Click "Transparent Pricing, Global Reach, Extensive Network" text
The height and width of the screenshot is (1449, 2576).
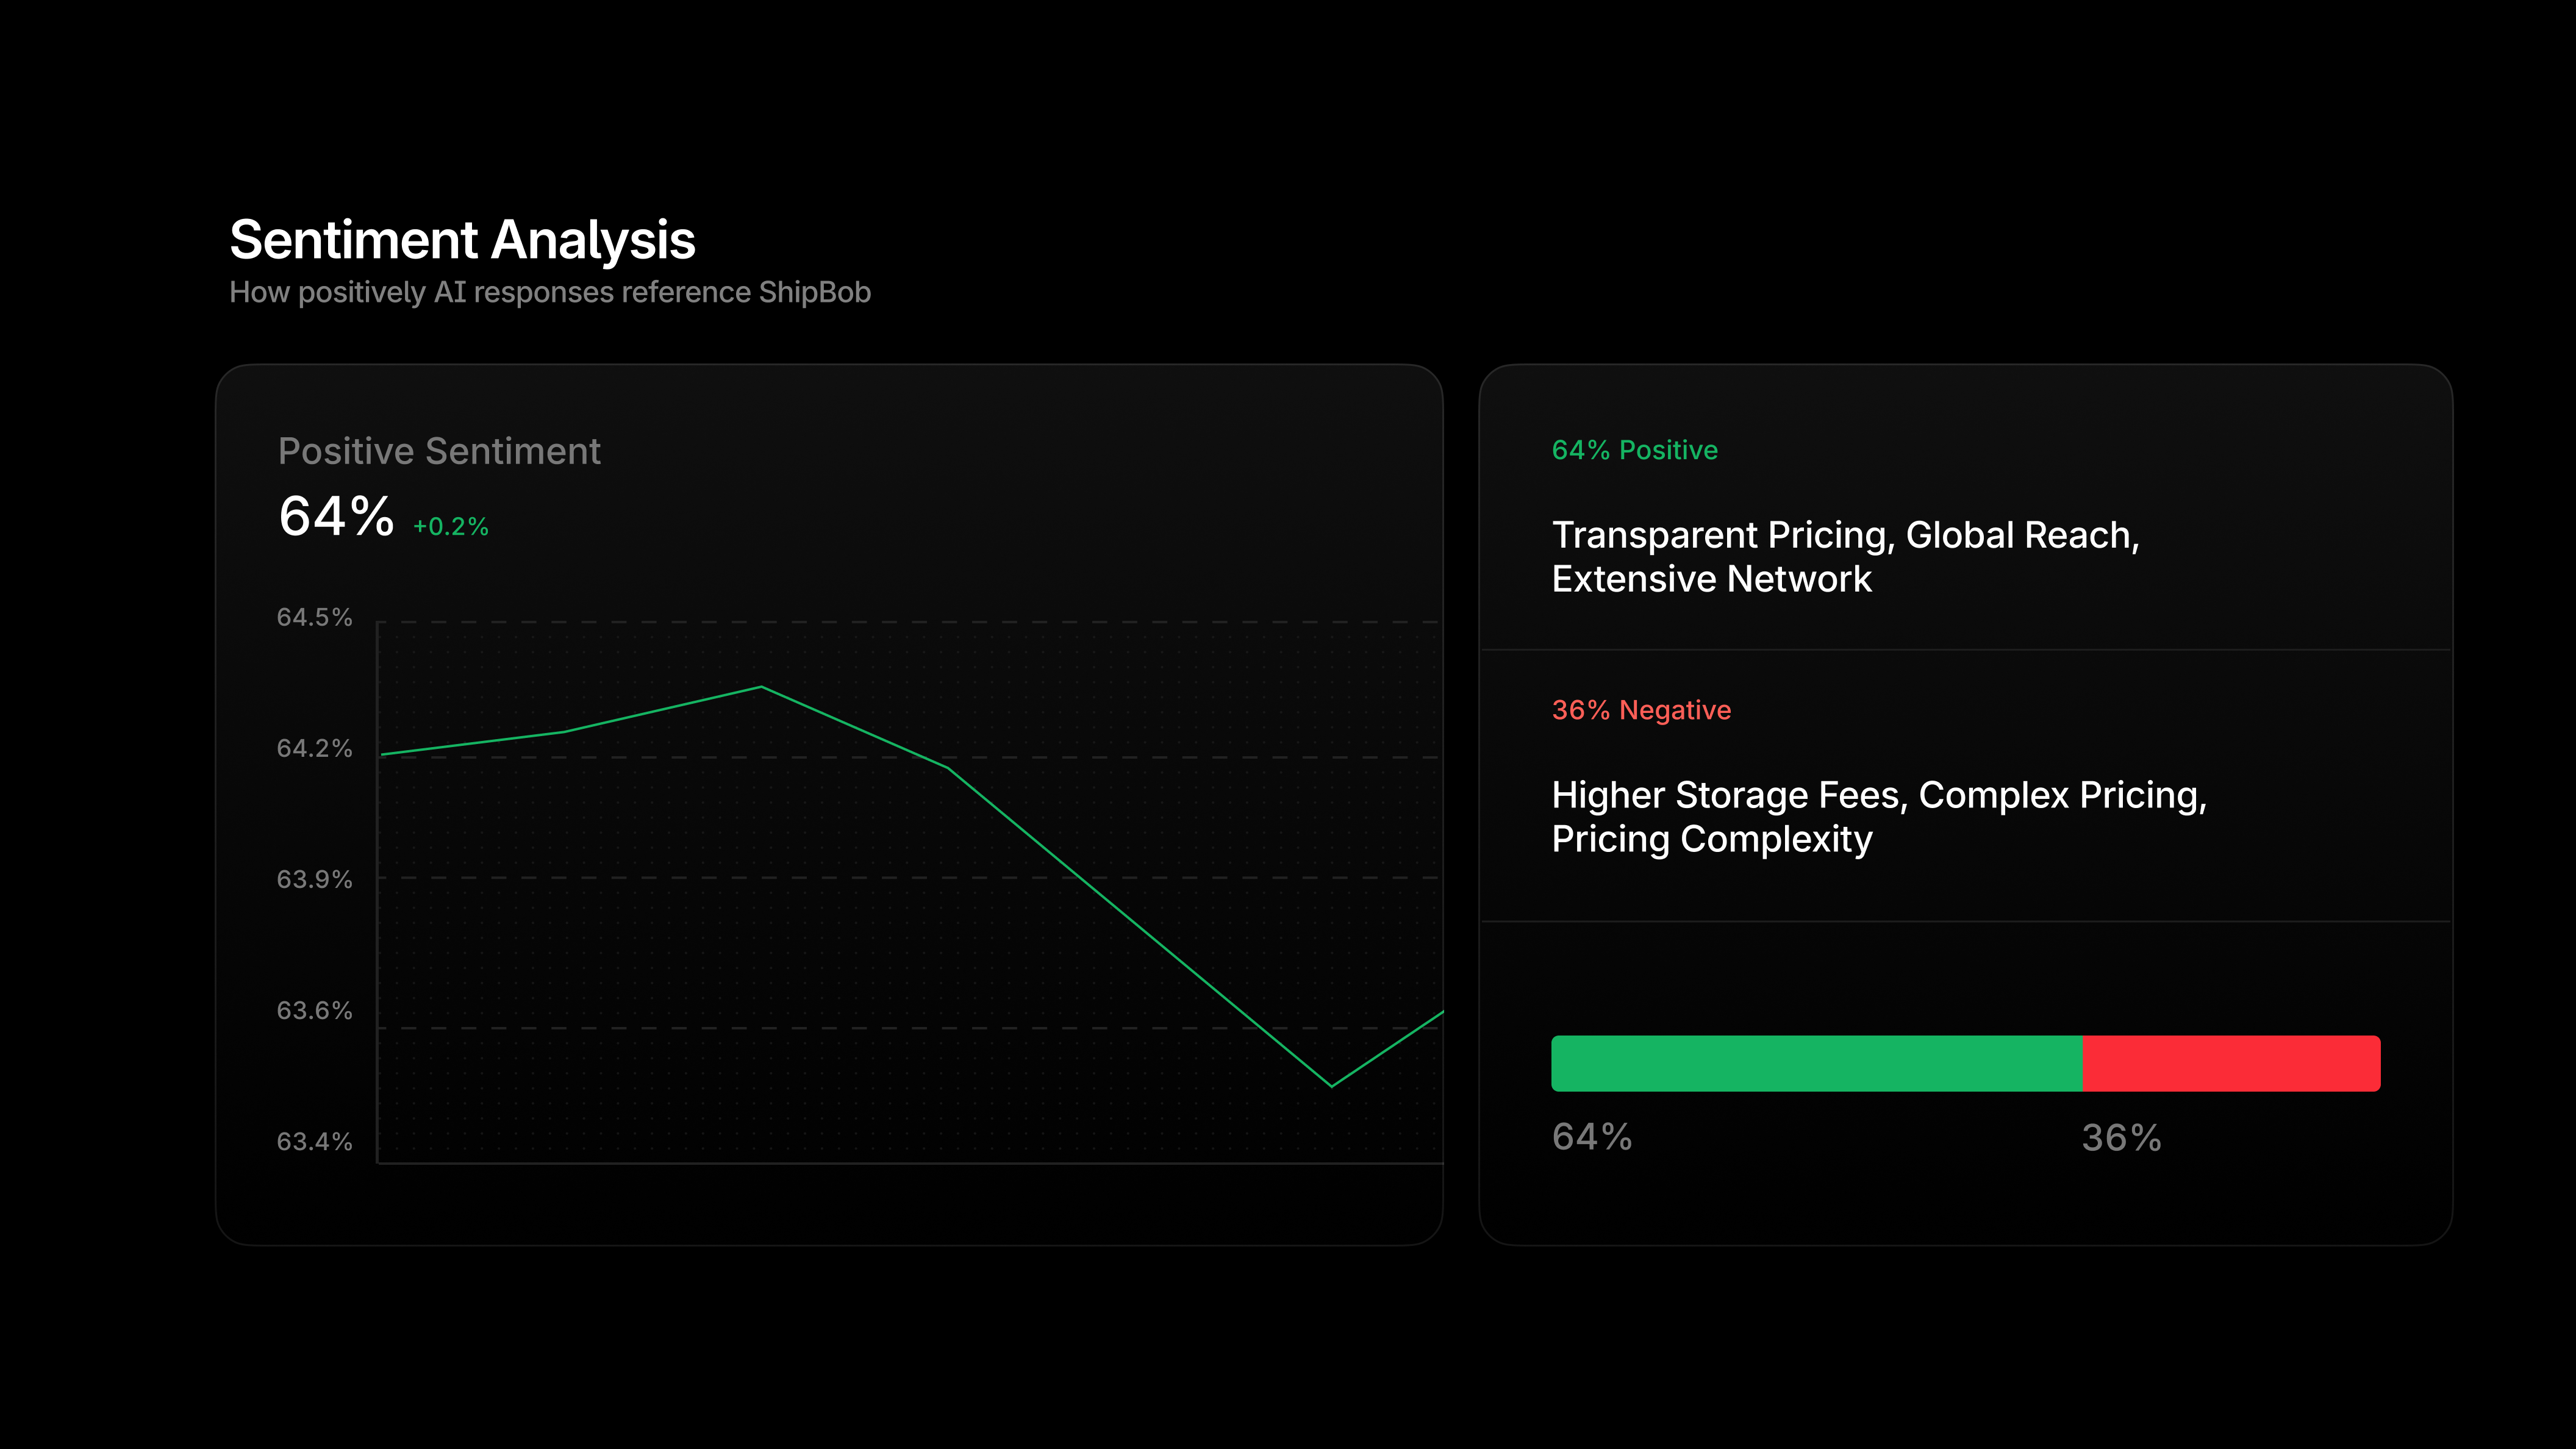coord(1845,557)
